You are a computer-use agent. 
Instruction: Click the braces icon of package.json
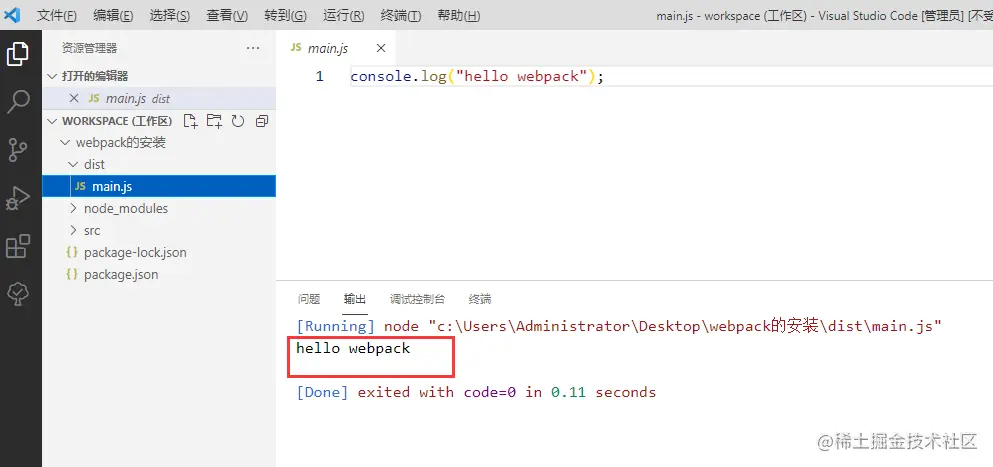tap(72, 274)
